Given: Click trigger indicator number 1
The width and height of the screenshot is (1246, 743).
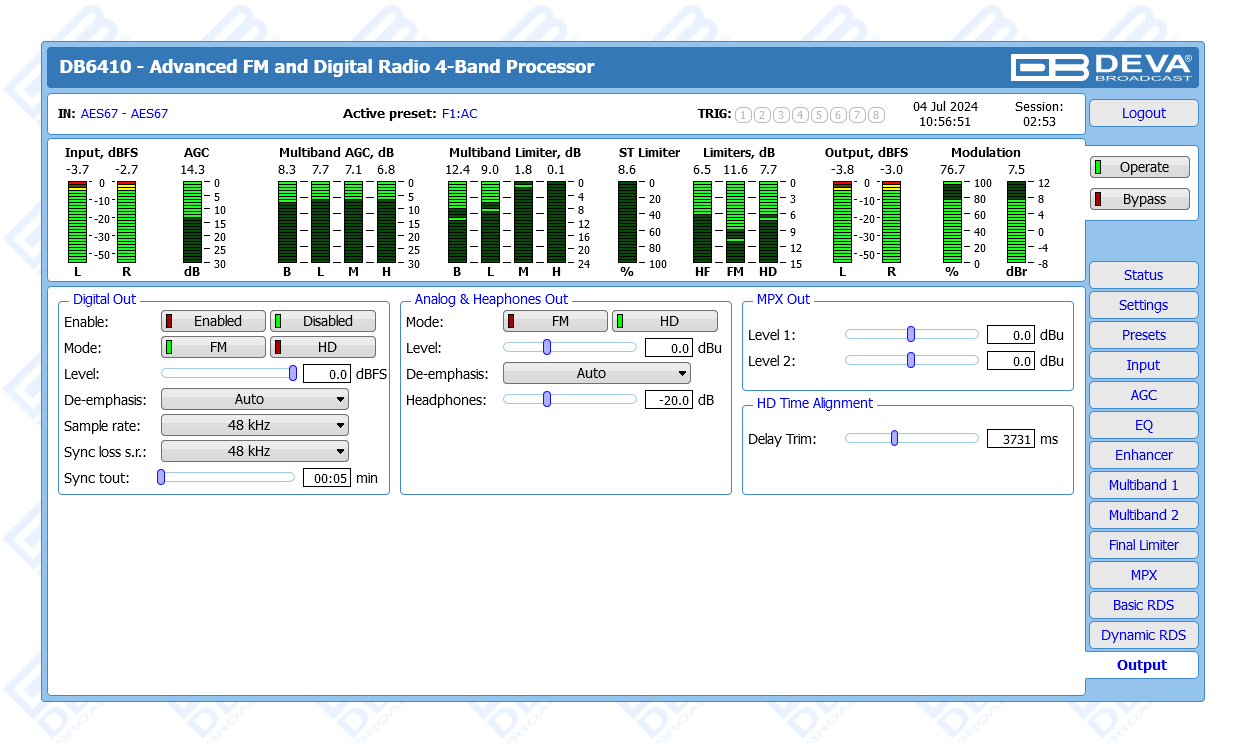Looking at the screenshot, I should 743,115.
